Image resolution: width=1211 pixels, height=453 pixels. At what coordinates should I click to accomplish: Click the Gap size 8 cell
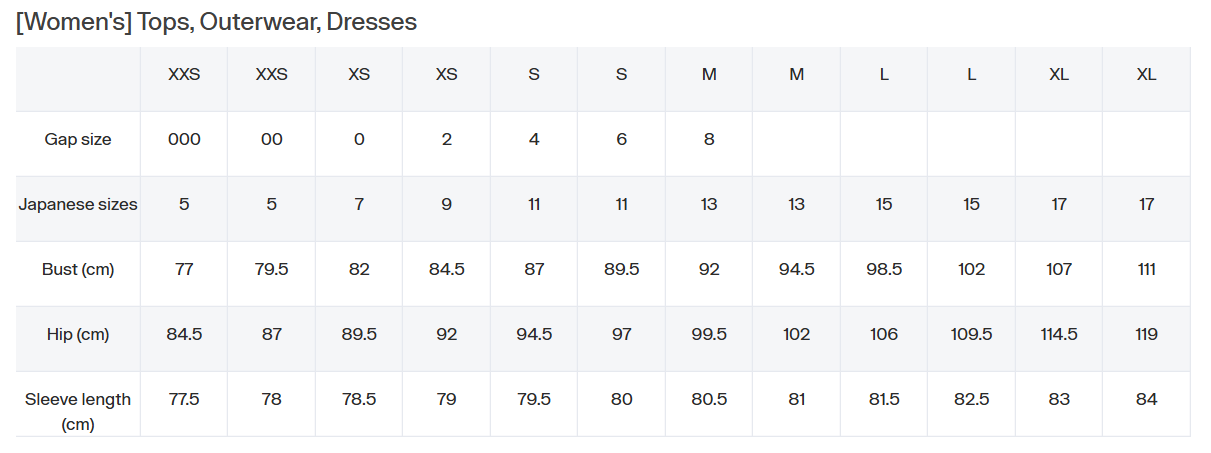(x=709, y=140)
